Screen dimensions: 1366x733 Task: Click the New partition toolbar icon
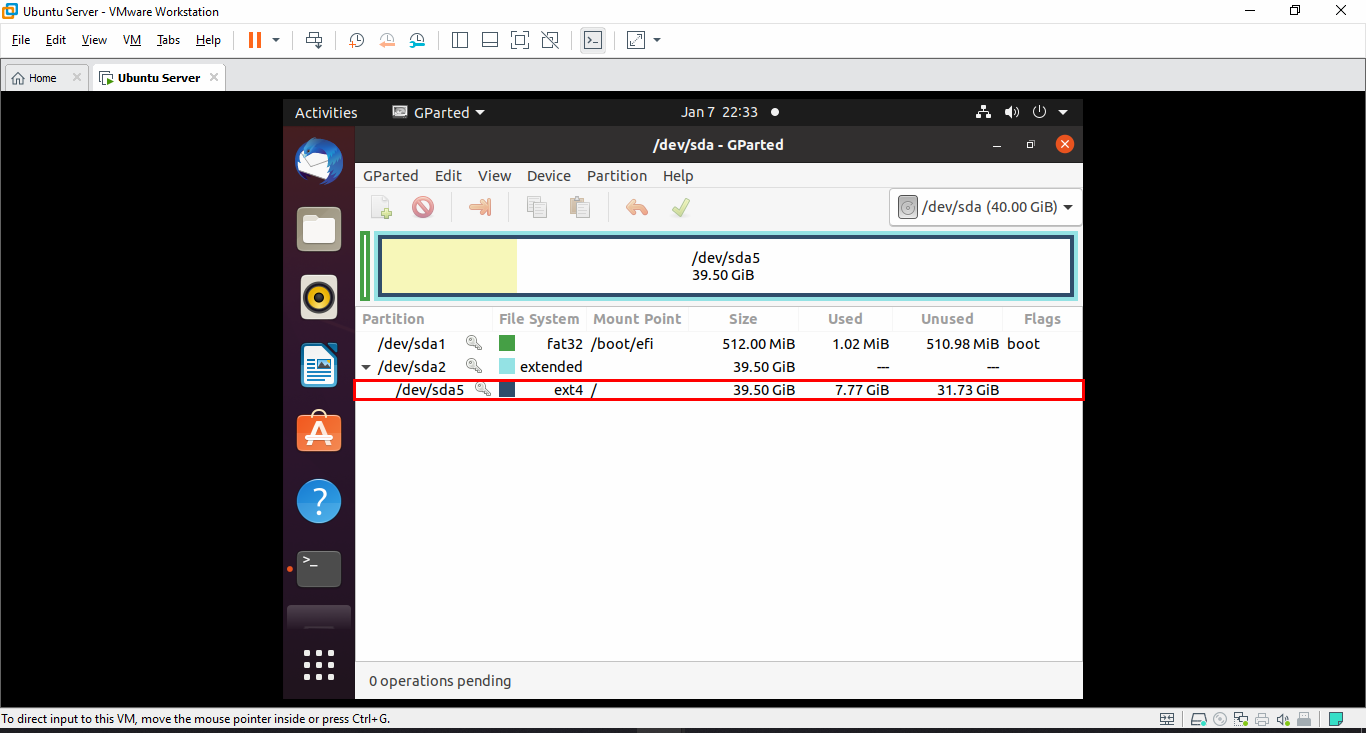tap(382, 207)
